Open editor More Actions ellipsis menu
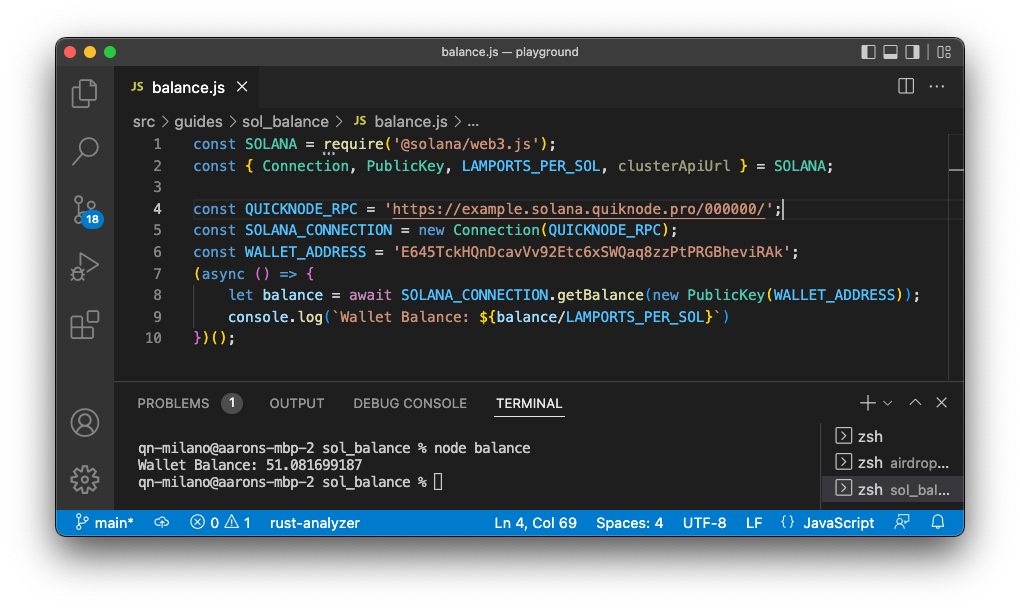Viewport: 1020px width, 610px height. coord(937,86)
